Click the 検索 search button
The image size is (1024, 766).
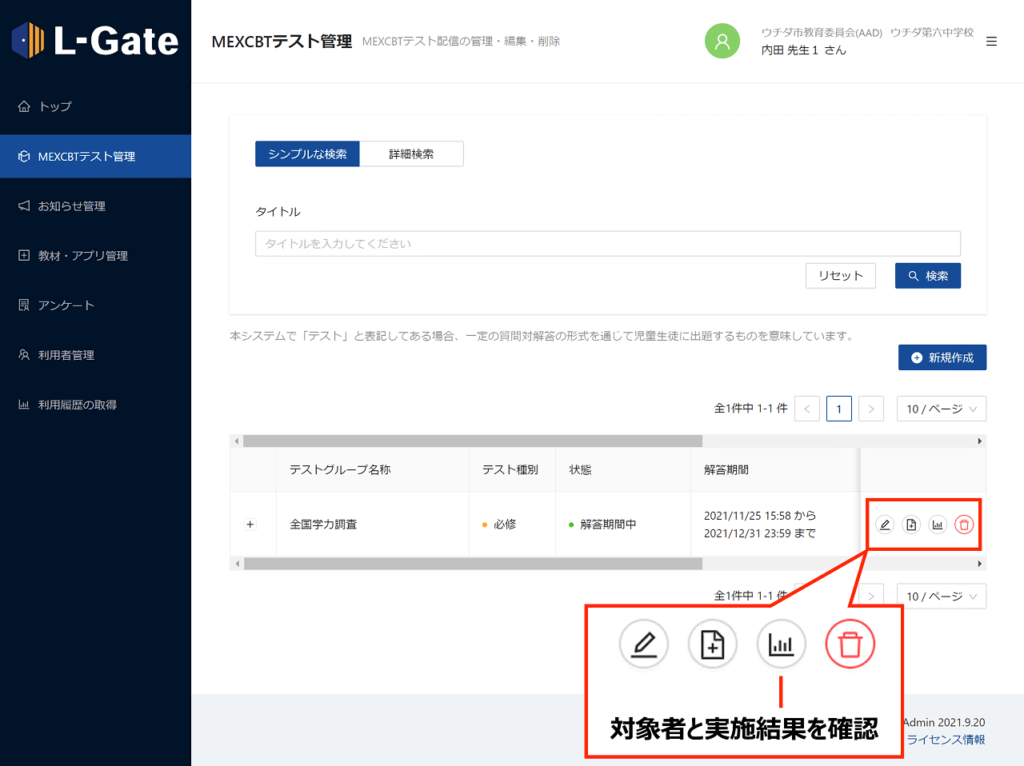tap(927, 276)
